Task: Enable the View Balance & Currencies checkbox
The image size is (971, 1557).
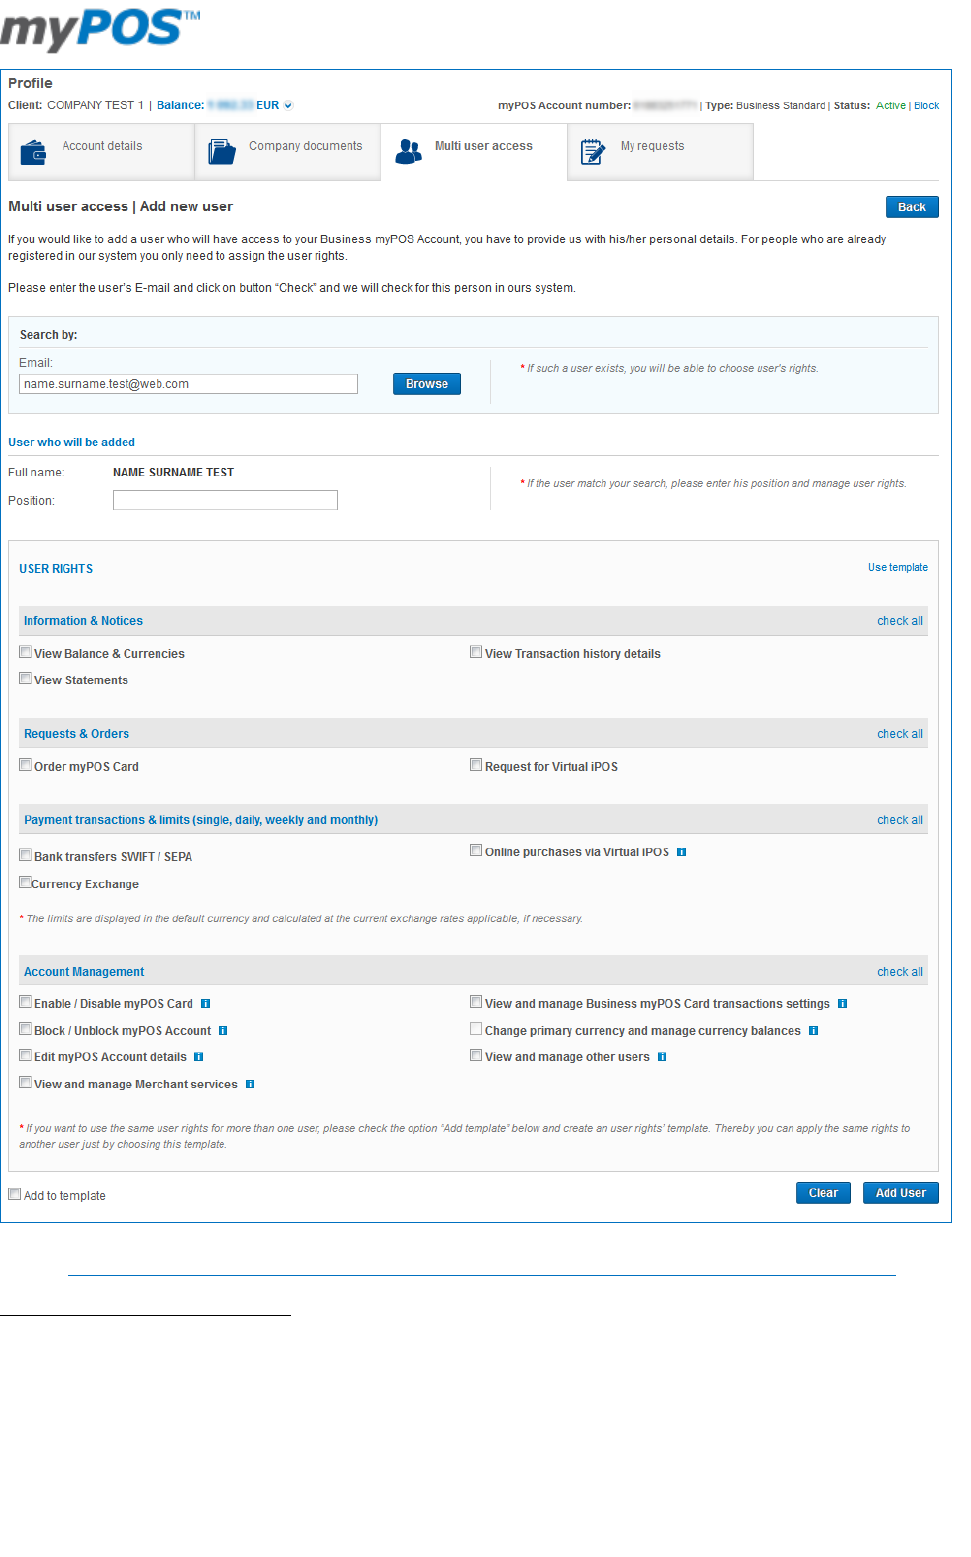Action: click(x=26, y=652)
